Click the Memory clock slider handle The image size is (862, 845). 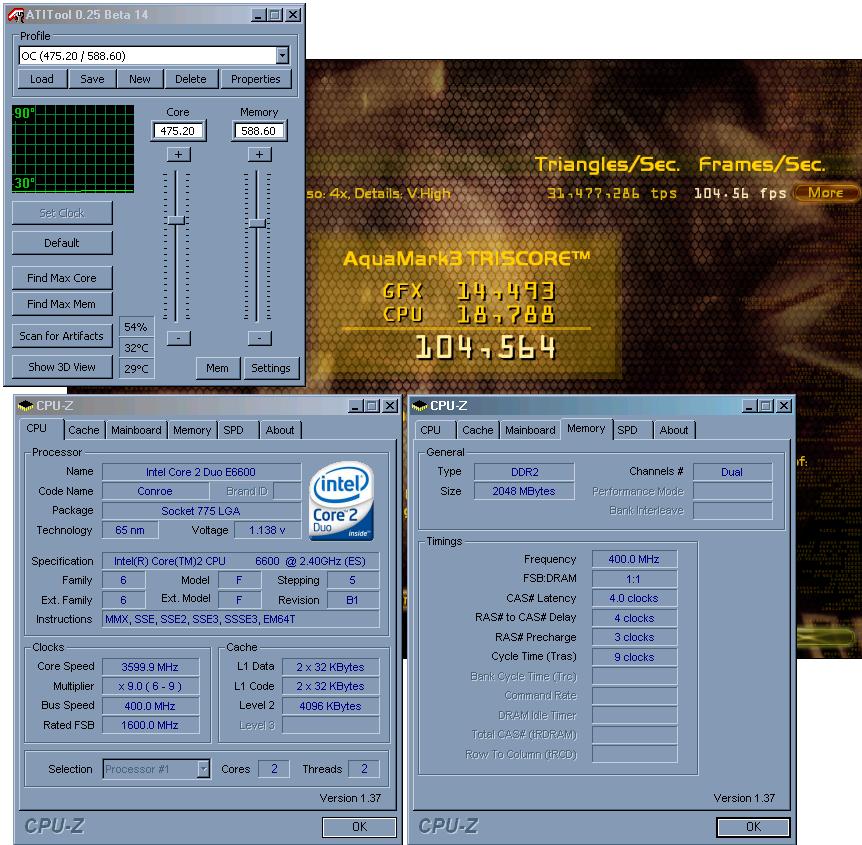257,223
